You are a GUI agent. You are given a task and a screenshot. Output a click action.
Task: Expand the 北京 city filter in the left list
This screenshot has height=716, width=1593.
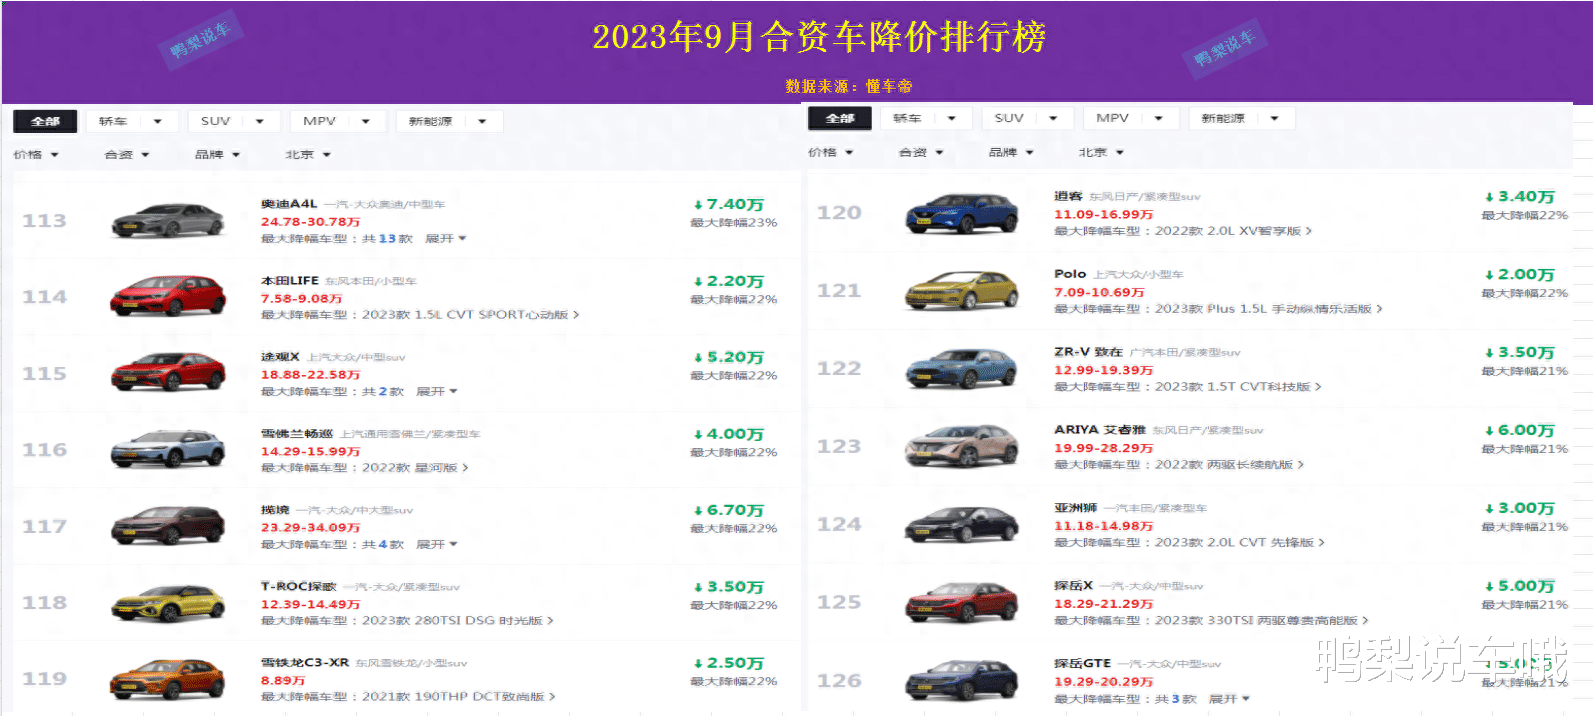click(x=308, y=155)
